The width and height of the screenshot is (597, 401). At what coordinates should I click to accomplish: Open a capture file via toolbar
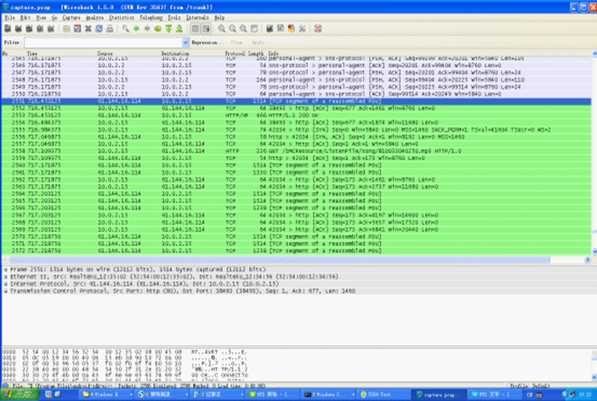click(x=66, y=29)
